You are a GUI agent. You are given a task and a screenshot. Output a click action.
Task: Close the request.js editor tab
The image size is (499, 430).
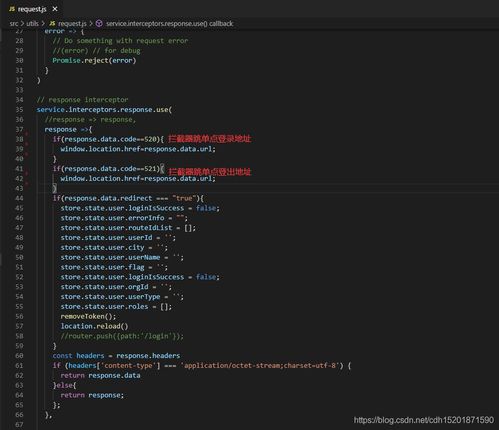click(55, 9)
